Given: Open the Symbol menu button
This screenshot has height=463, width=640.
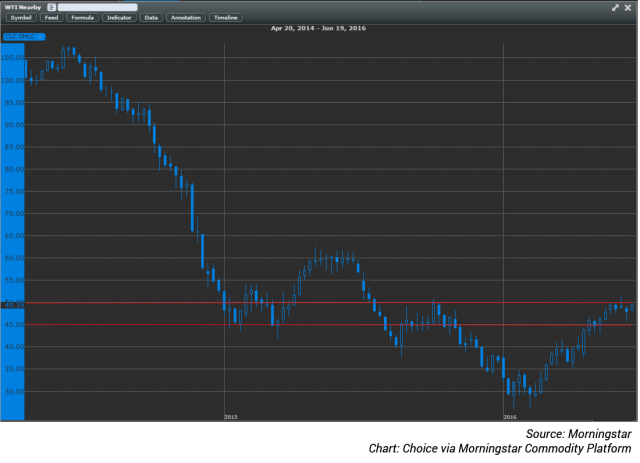Looking at the screenshot, I should pos(21,18).
